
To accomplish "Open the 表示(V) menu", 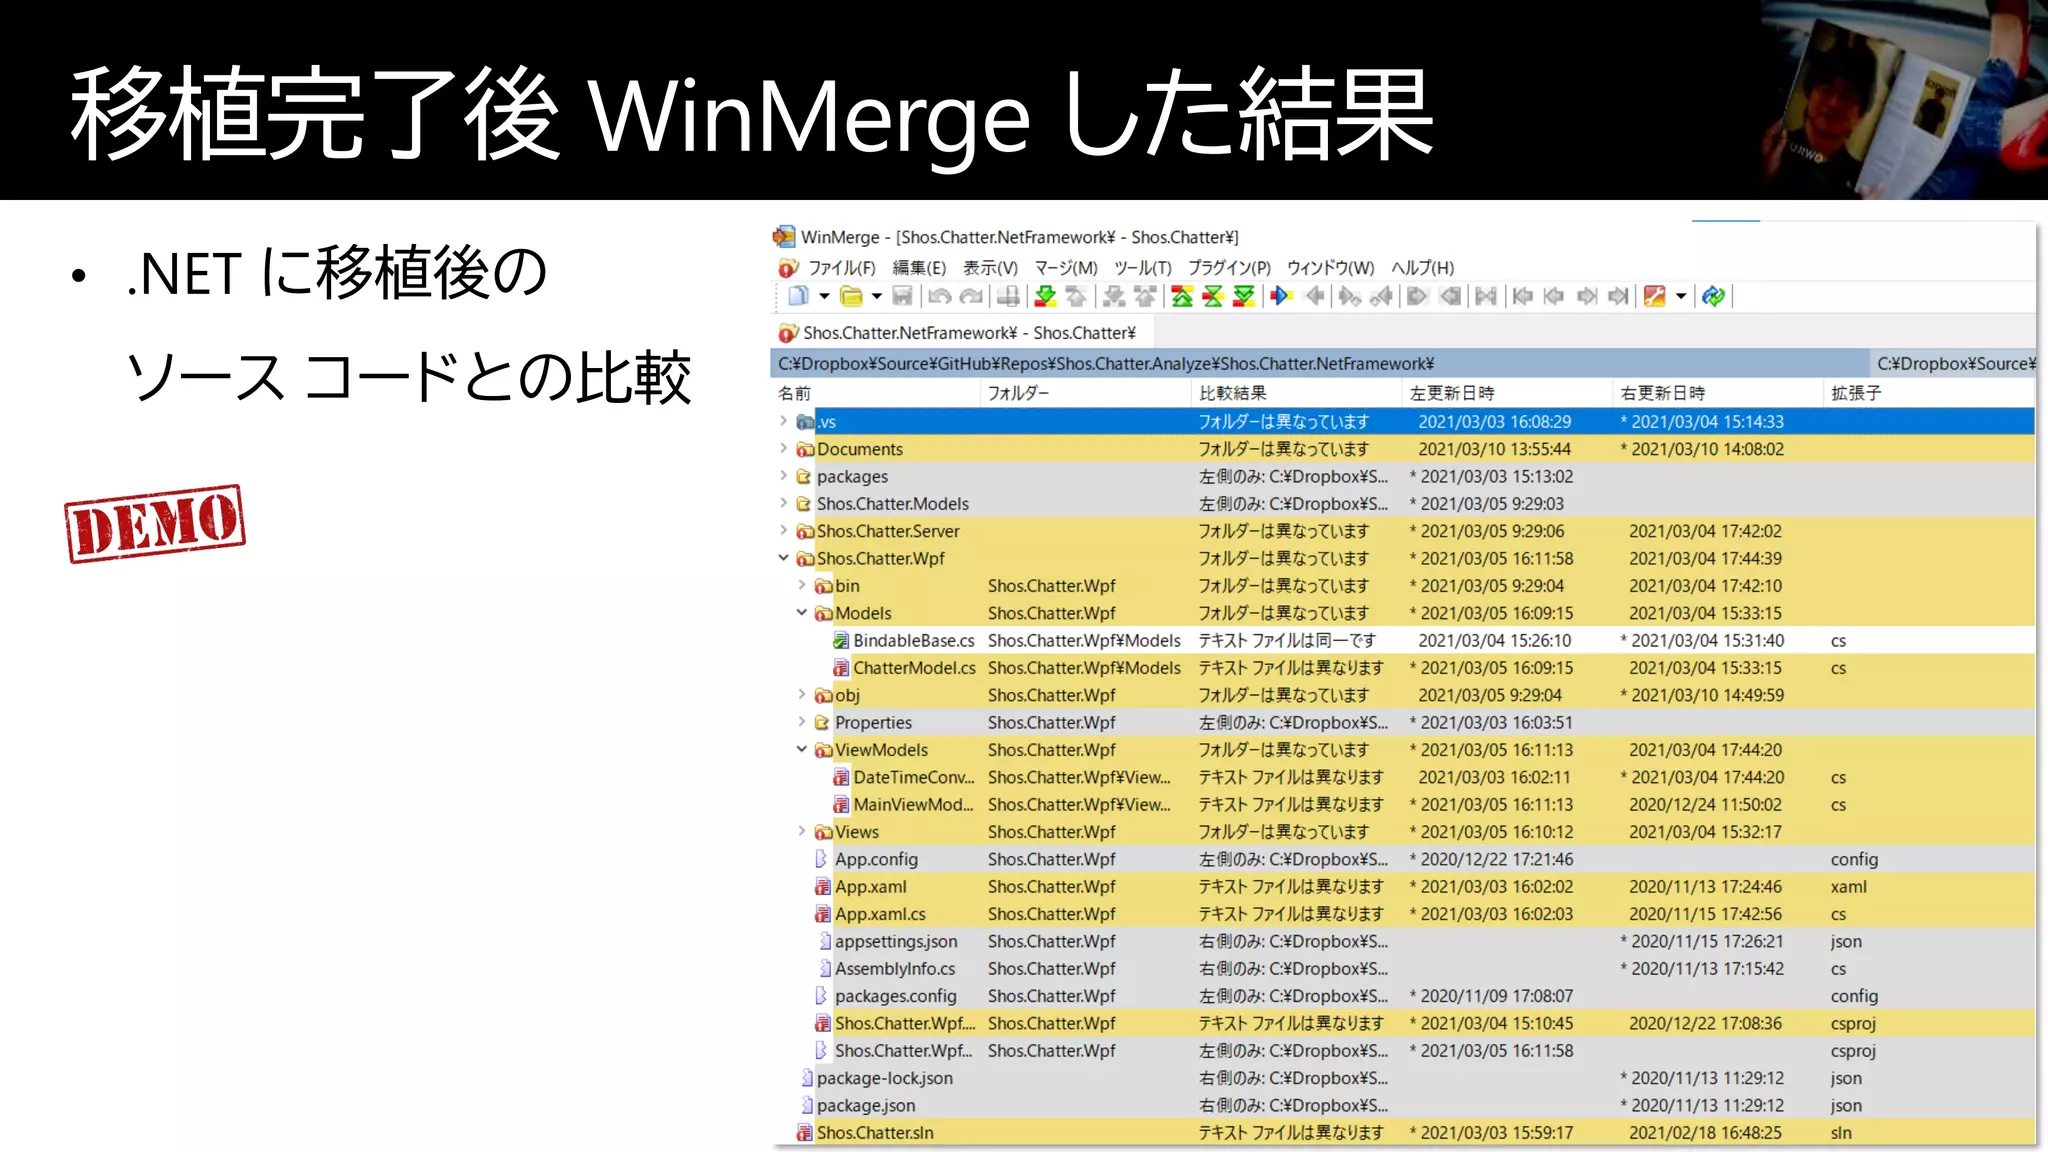I will coord(990,268).
